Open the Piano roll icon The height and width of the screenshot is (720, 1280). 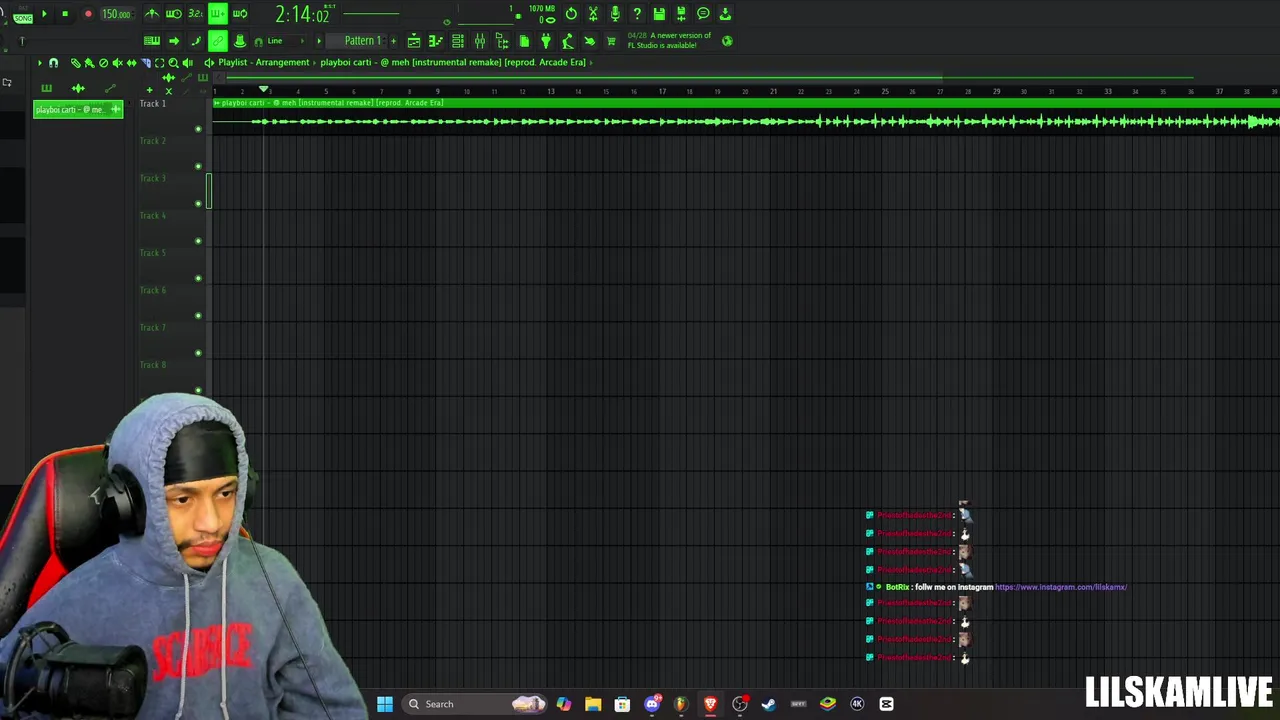436,41
